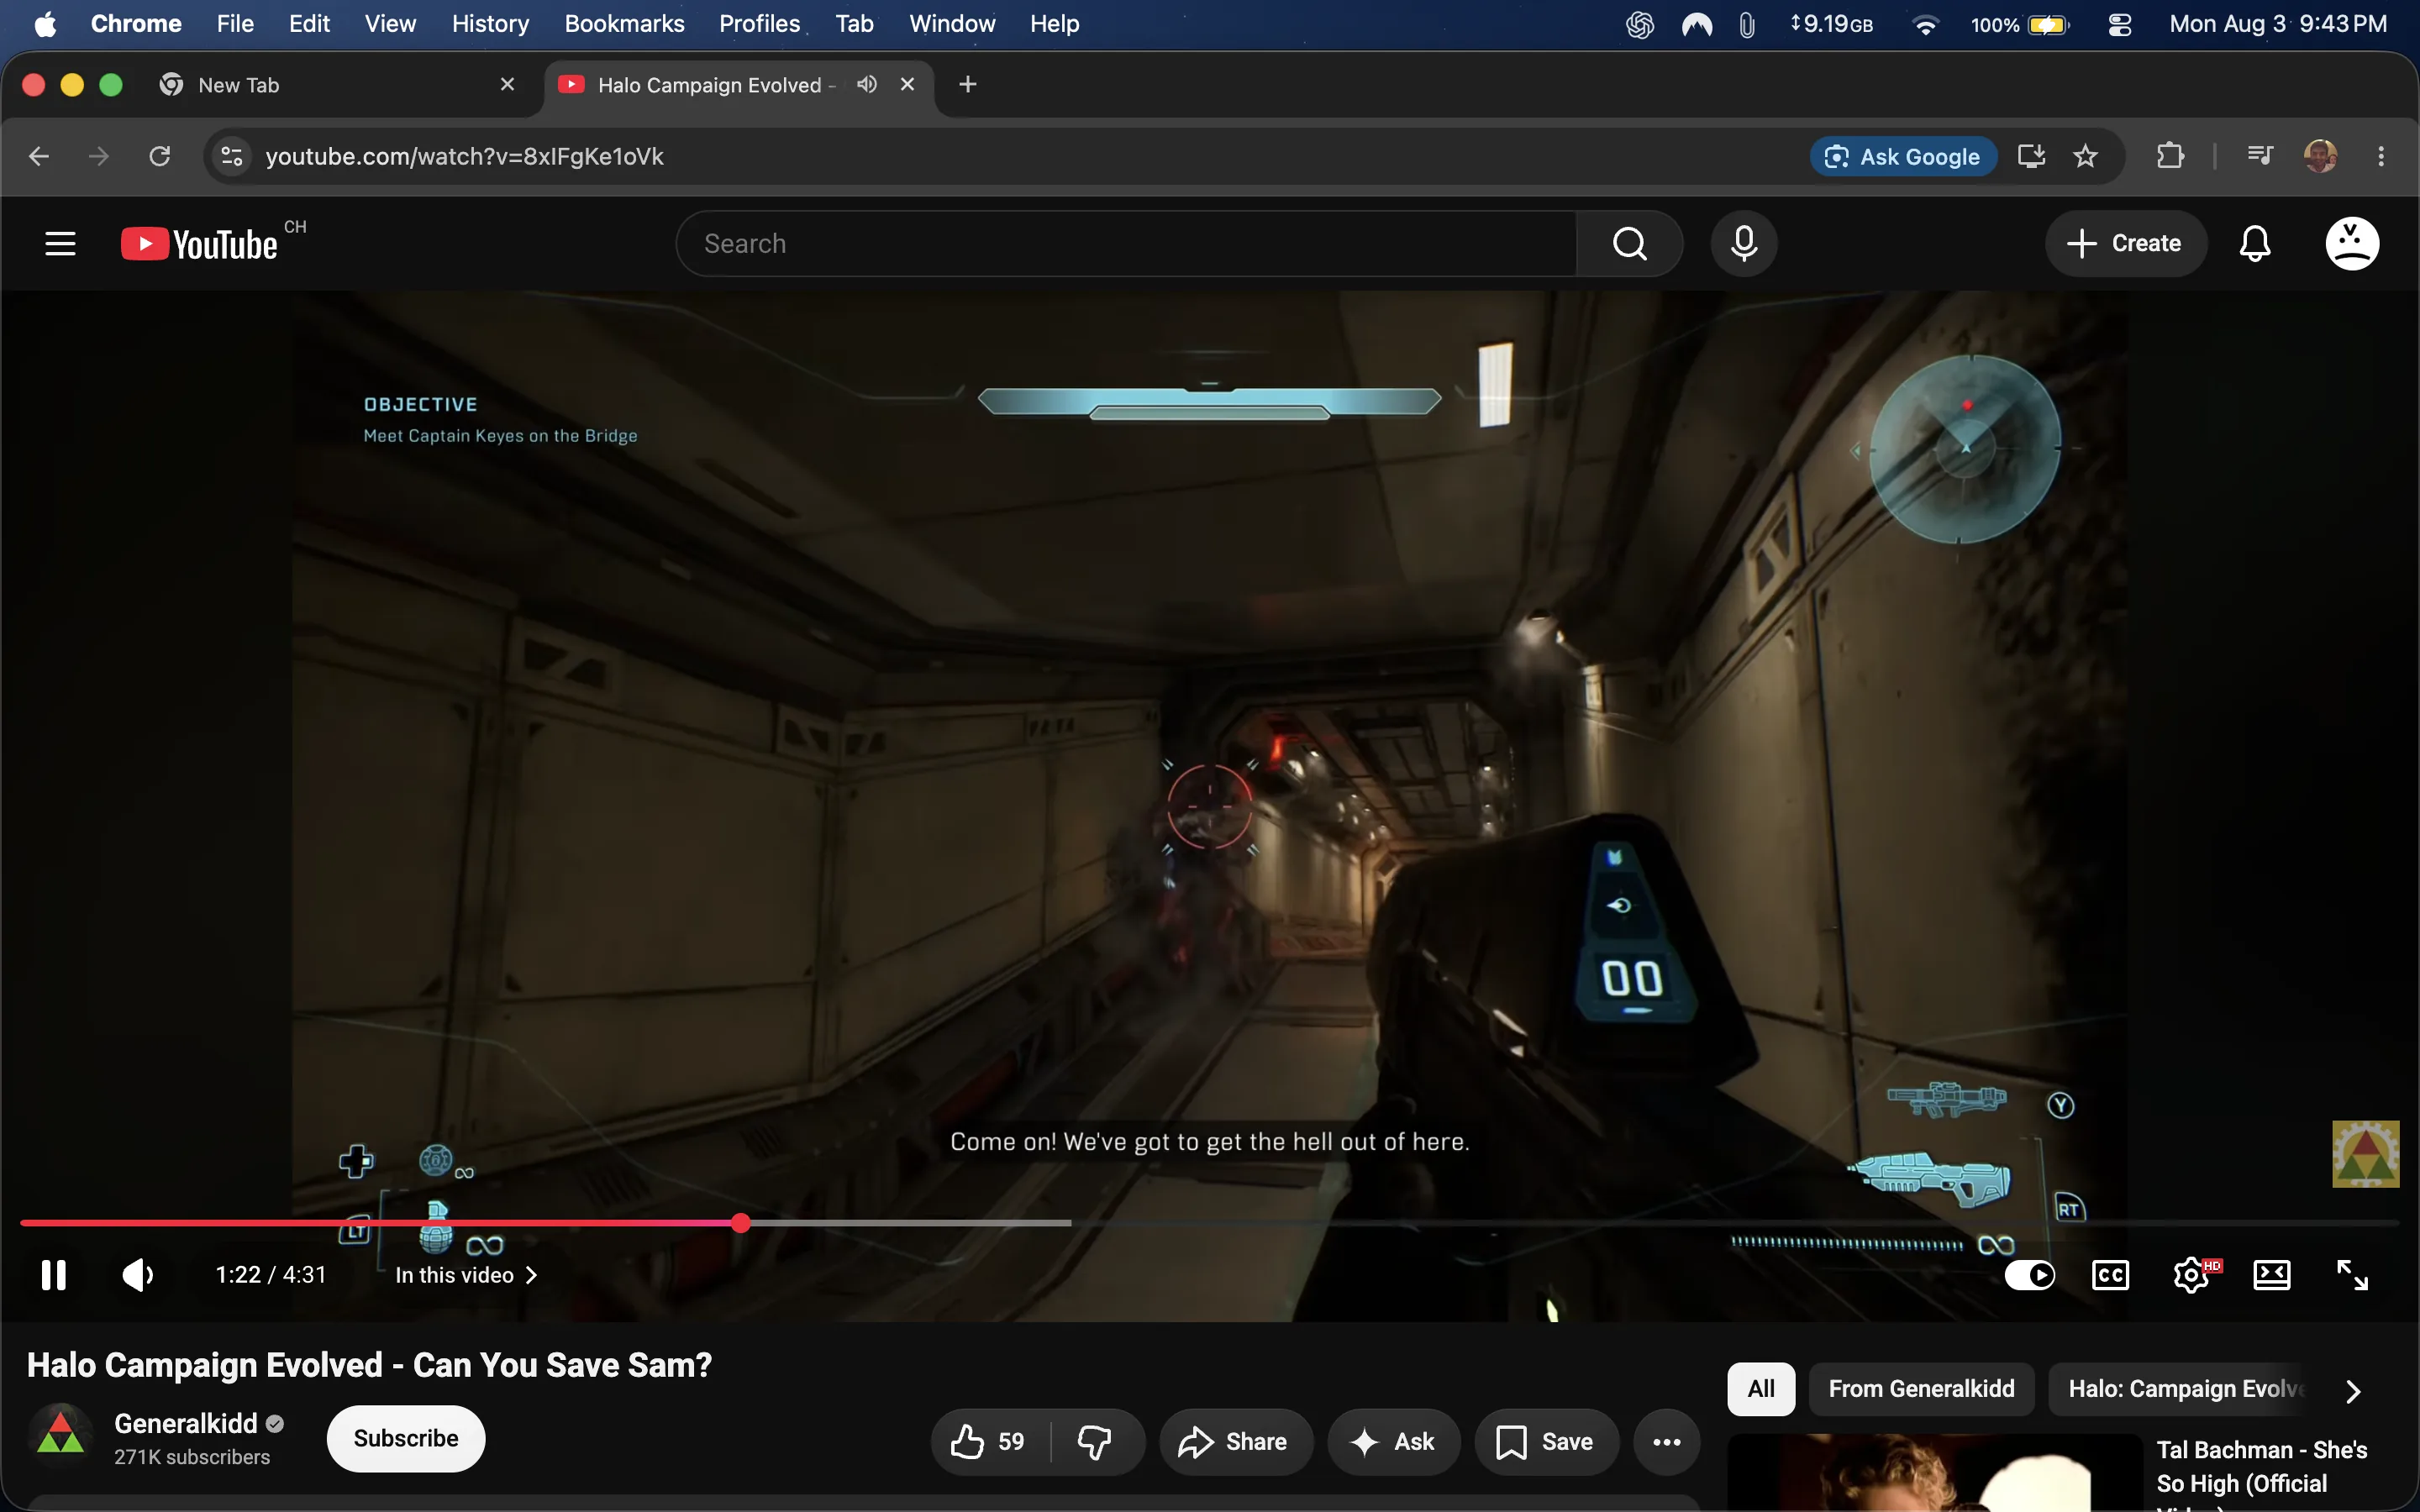Open the notifications bell
The width and height of the screenshot is (2420, 1512).
click(x=2255, y=243)
